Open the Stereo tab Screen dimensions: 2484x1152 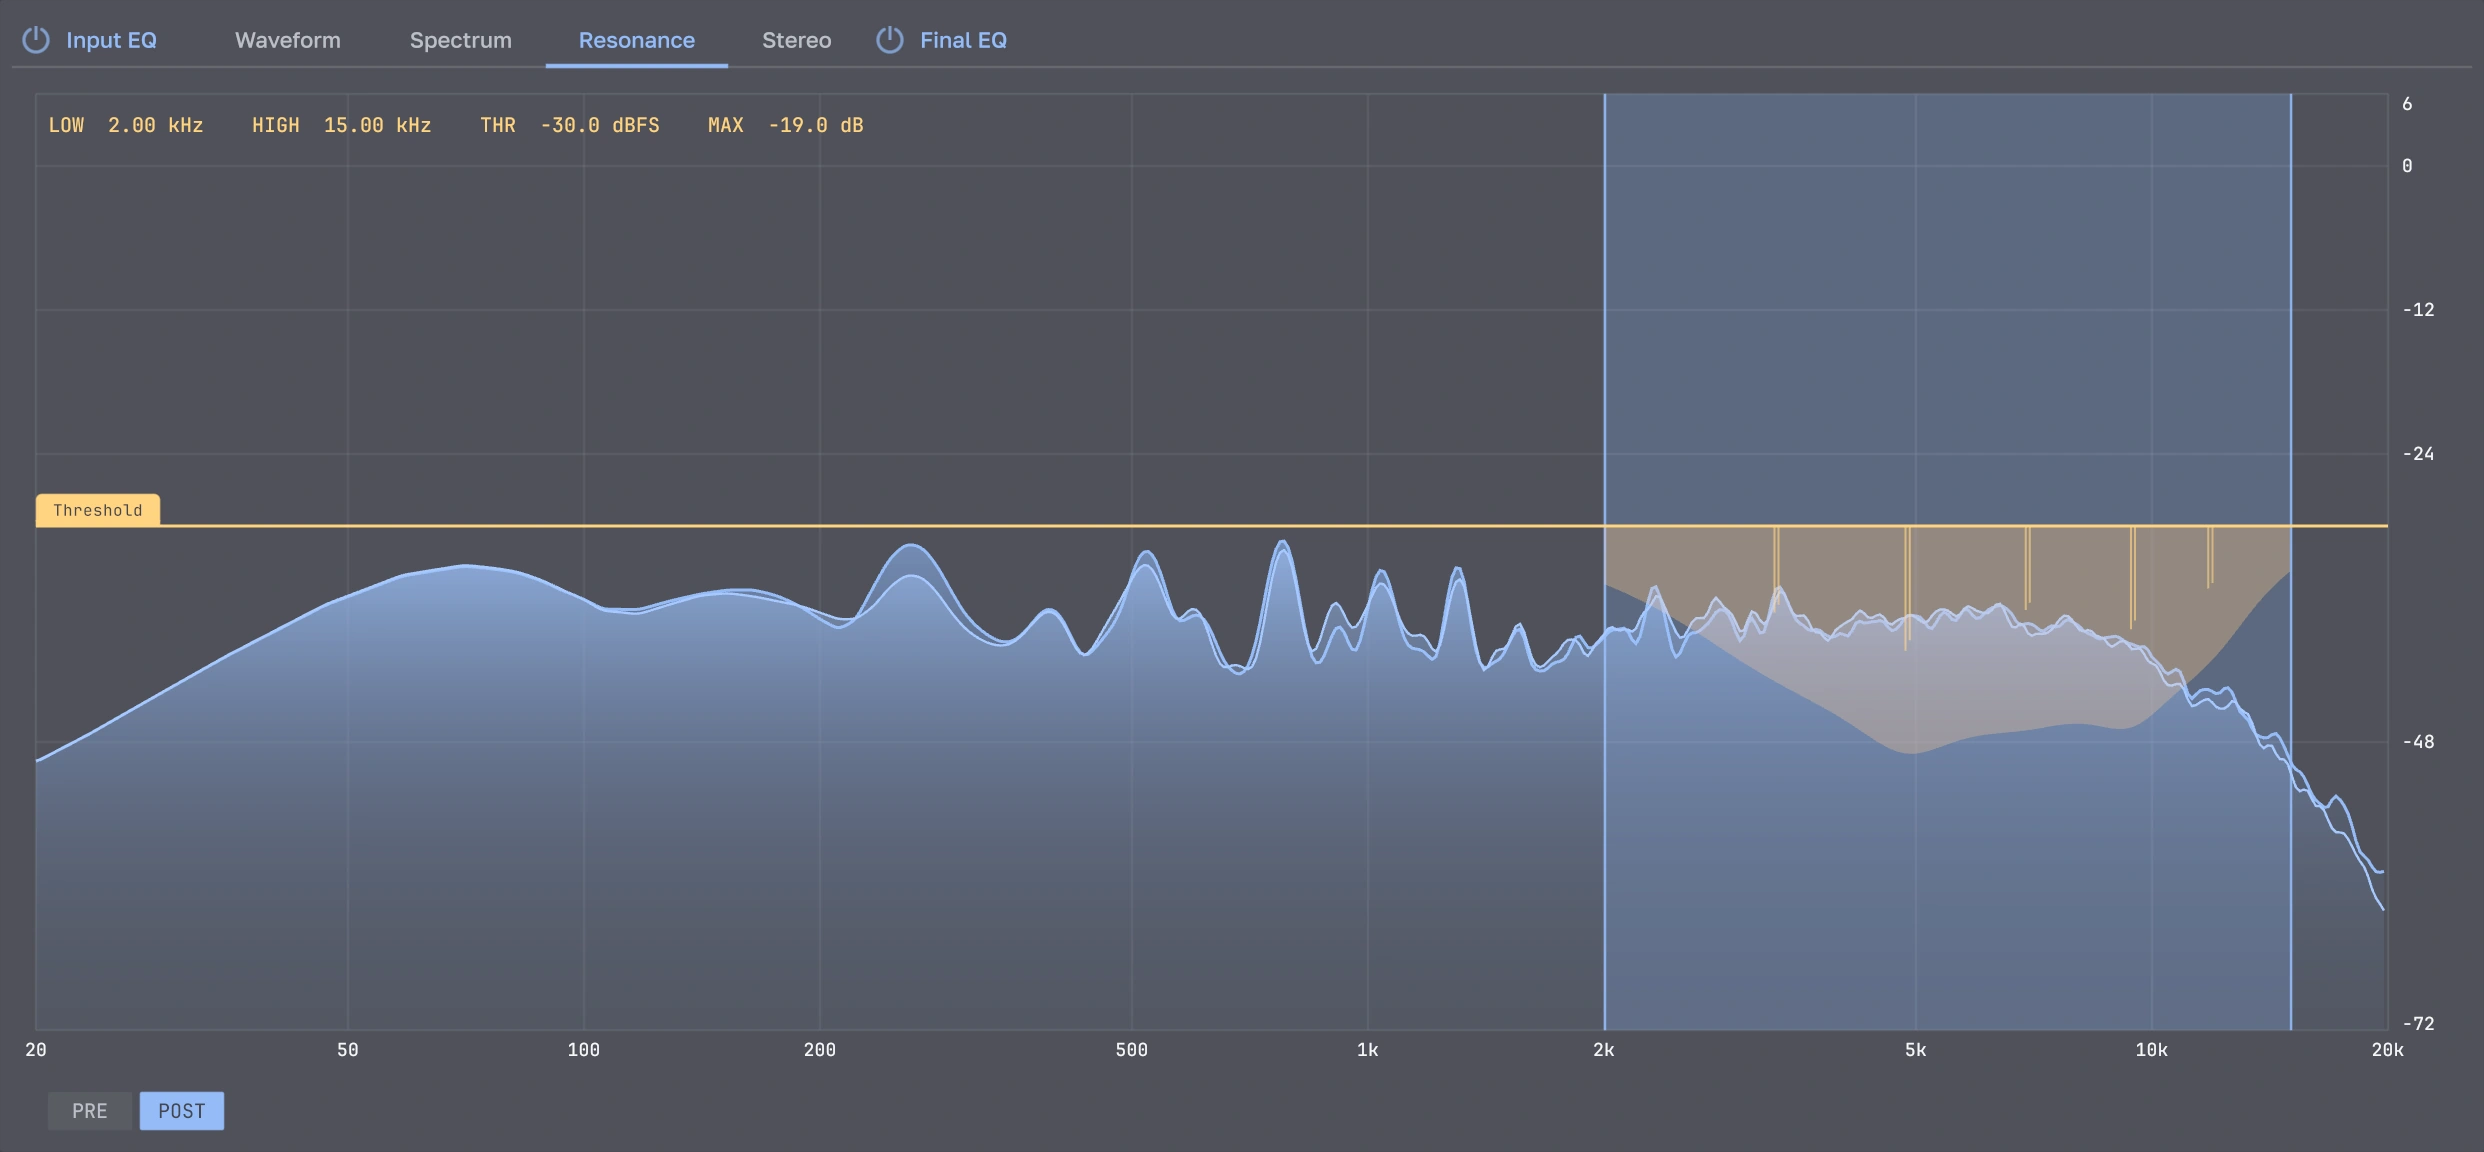coord(797,40)
